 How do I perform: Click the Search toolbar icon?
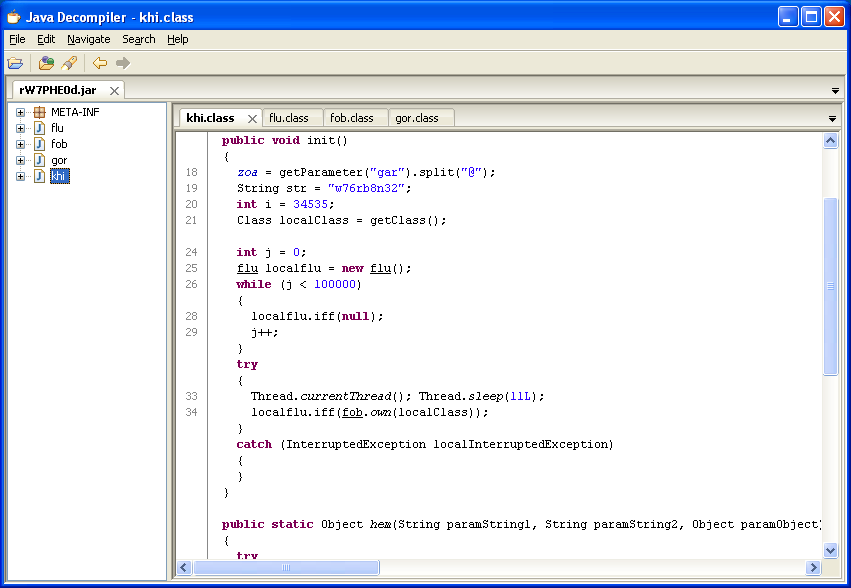[x=69, y=63]
